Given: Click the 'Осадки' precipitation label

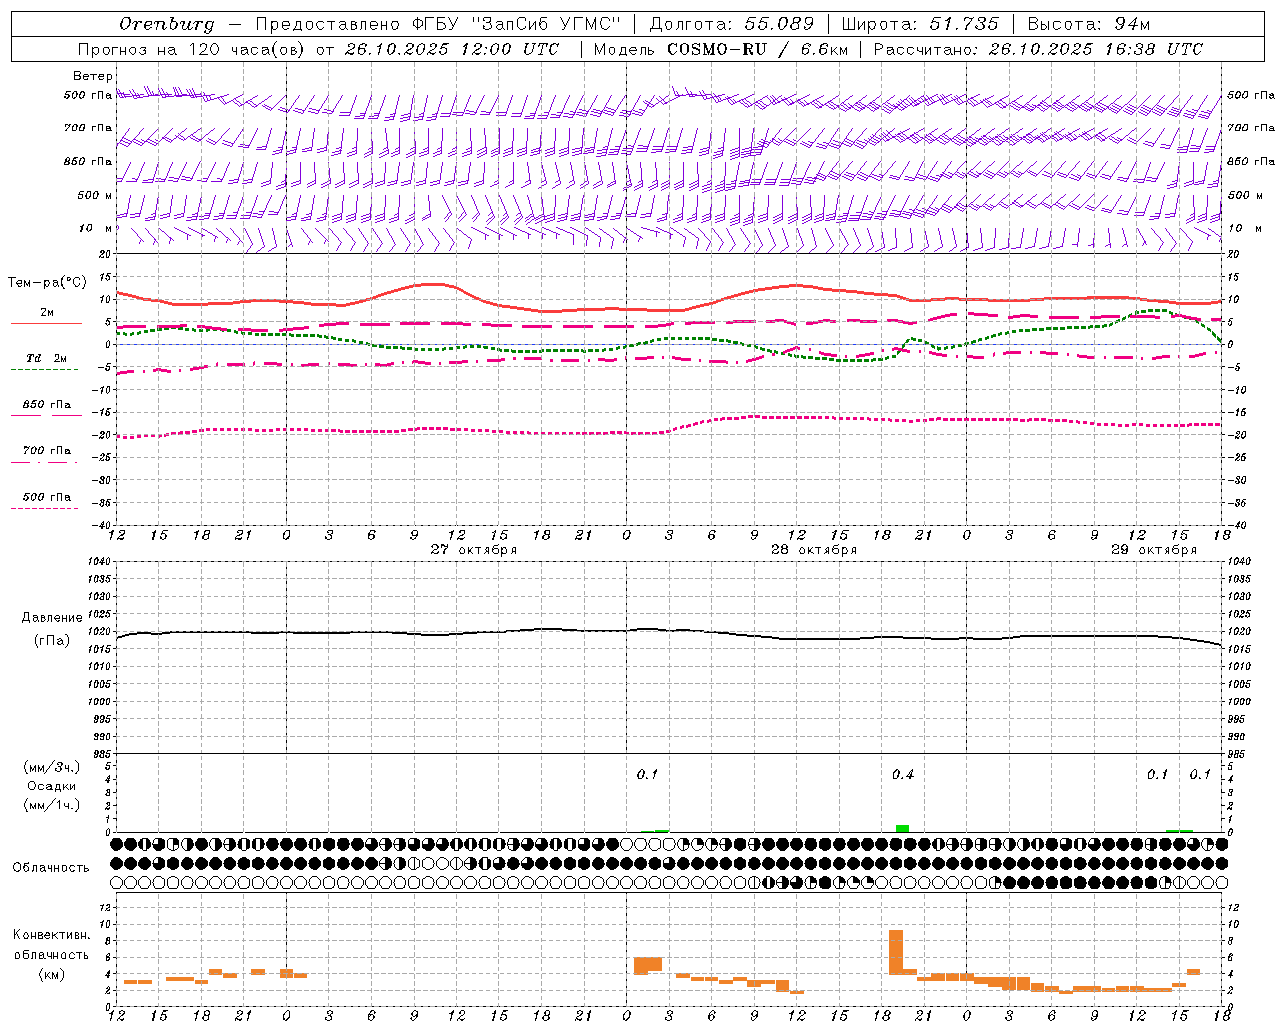Looking at the screenshot, I should pos(52,786).
